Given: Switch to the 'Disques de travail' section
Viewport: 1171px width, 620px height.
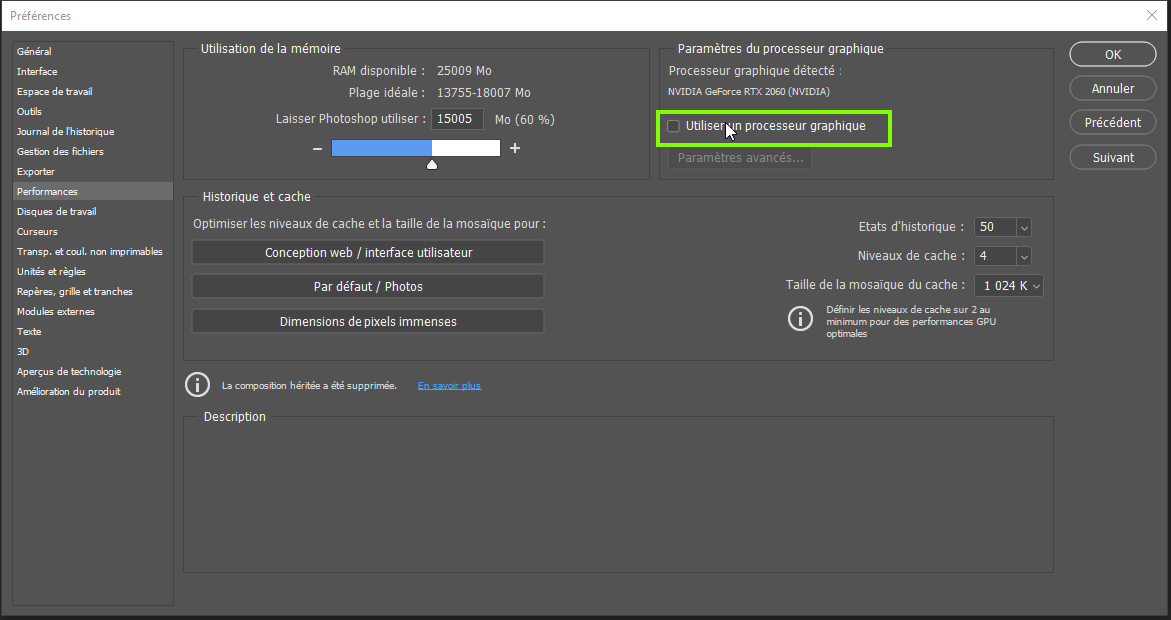Looking at the screenshot, I should coord(57,211).
